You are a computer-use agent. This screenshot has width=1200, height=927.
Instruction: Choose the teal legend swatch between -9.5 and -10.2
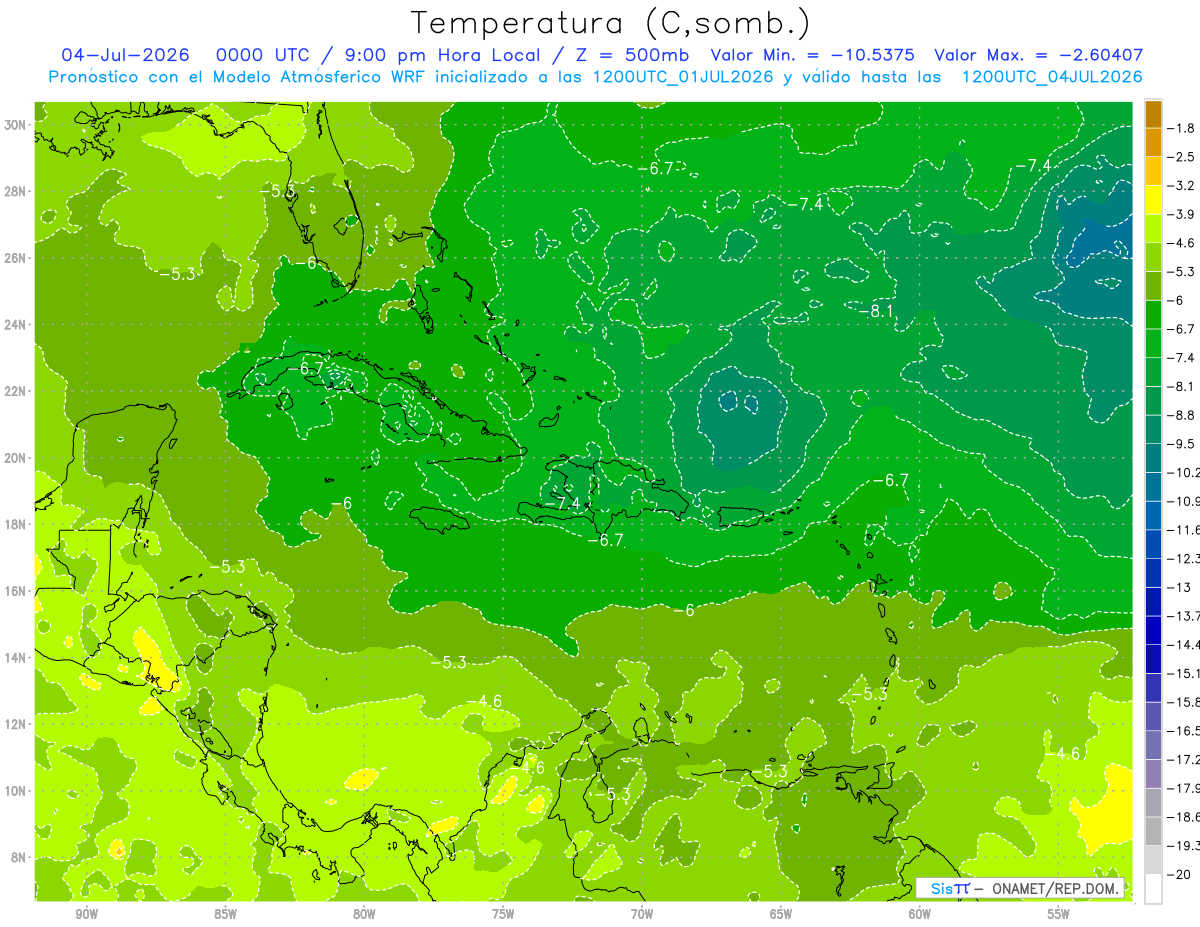click(1153, 458)
